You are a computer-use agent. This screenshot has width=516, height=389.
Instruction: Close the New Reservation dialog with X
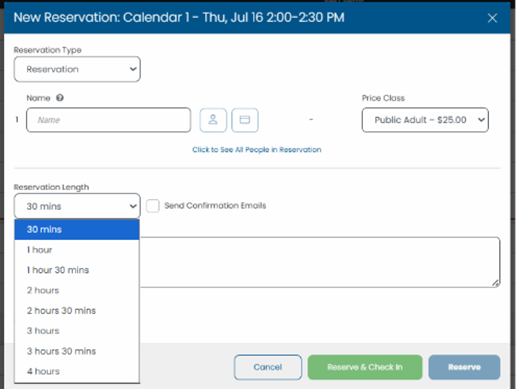tap(492, 18)
